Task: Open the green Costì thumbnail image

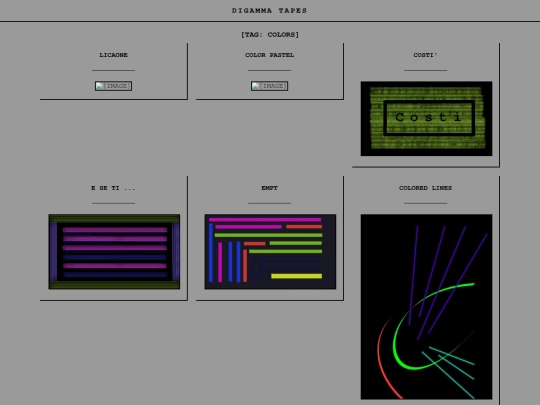Action: pyautogui.click(x=426, y=119)
